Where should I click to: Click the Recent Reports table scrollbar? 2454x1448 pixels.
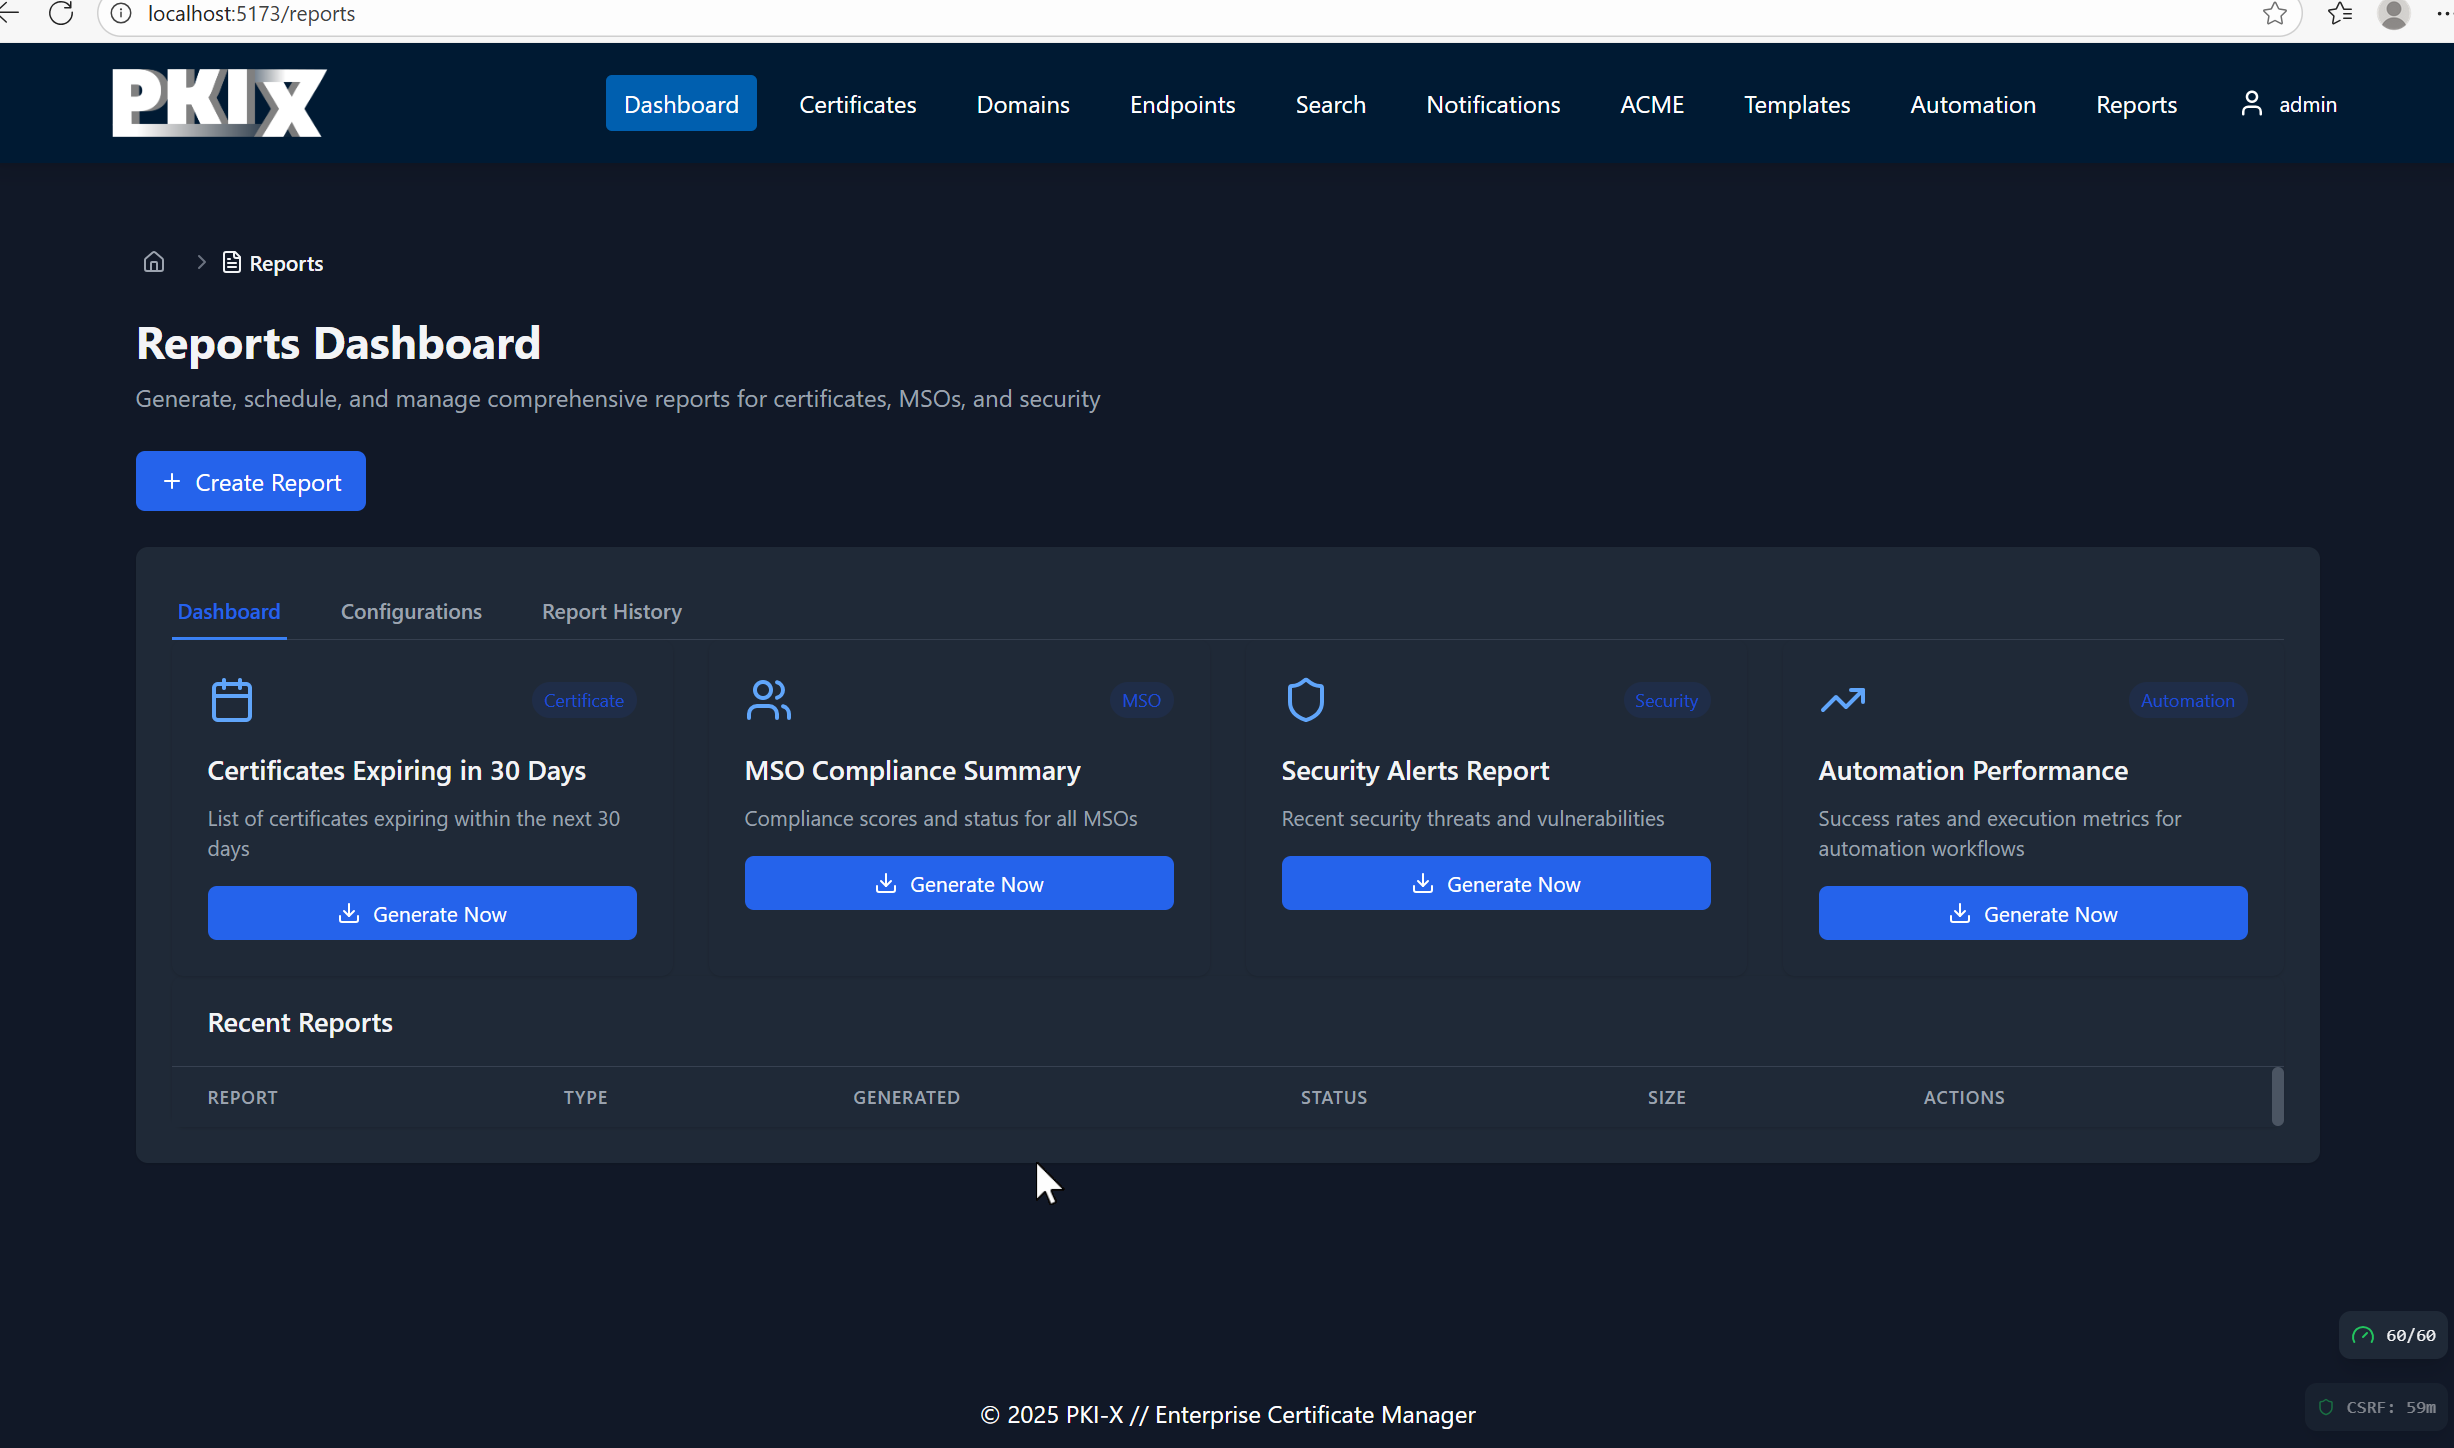[2277, 1096]
